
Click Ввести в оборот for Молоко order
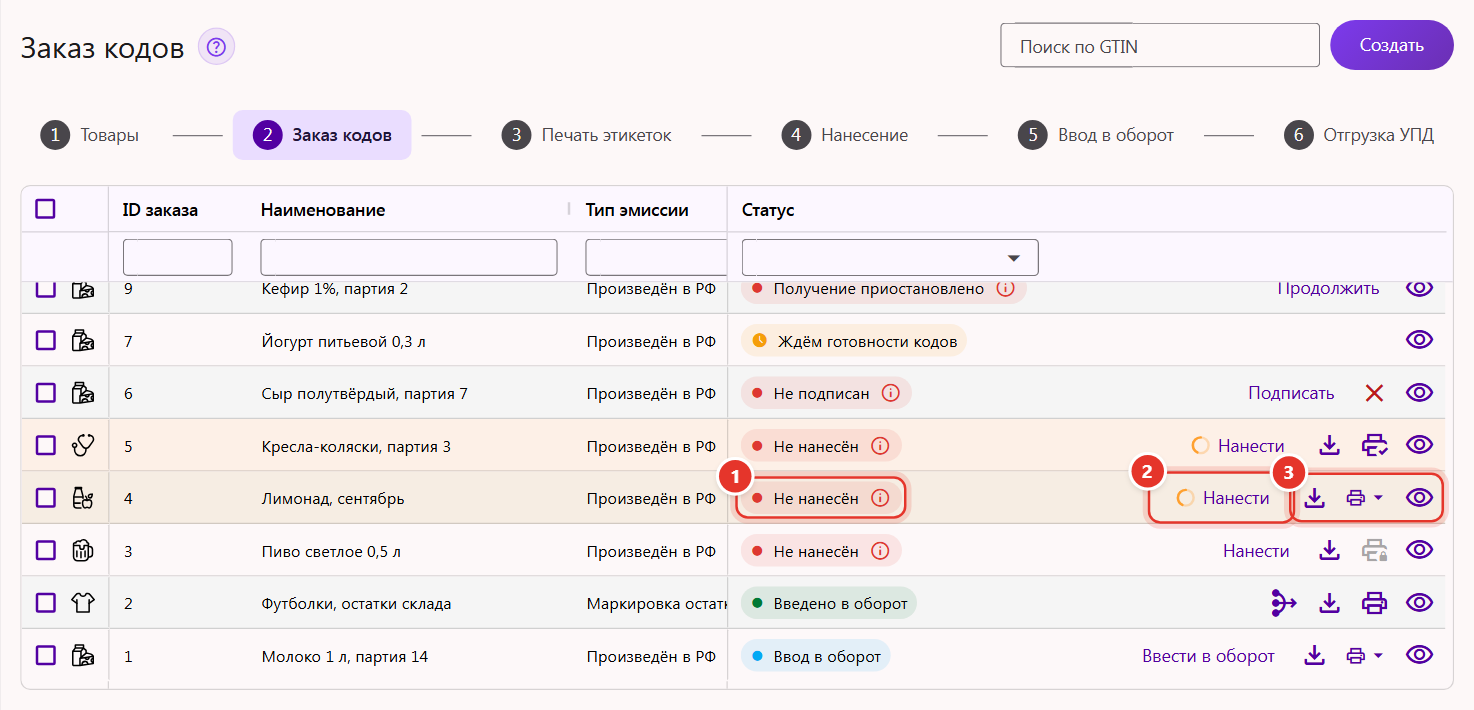pos(1208,656)
